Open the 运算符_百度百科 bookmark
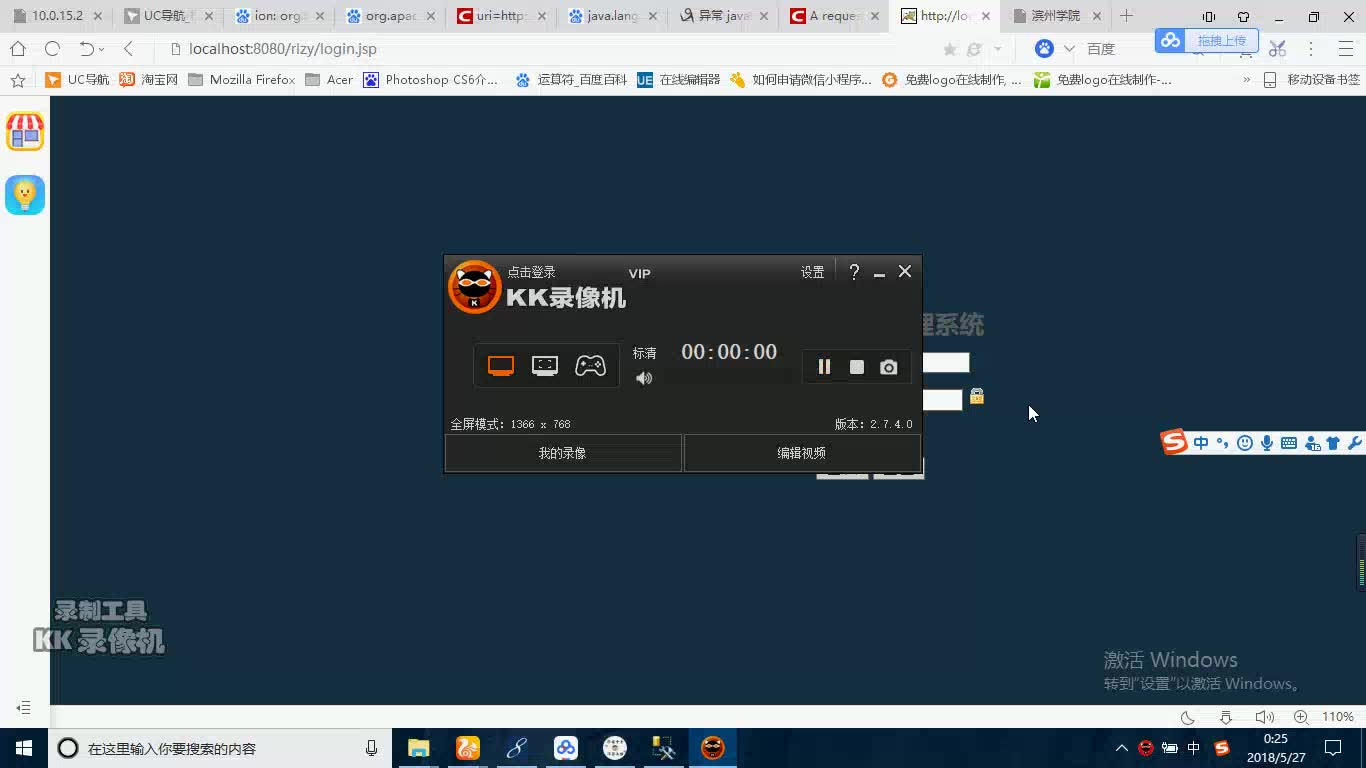The image size is (1366, 768). 571,80
